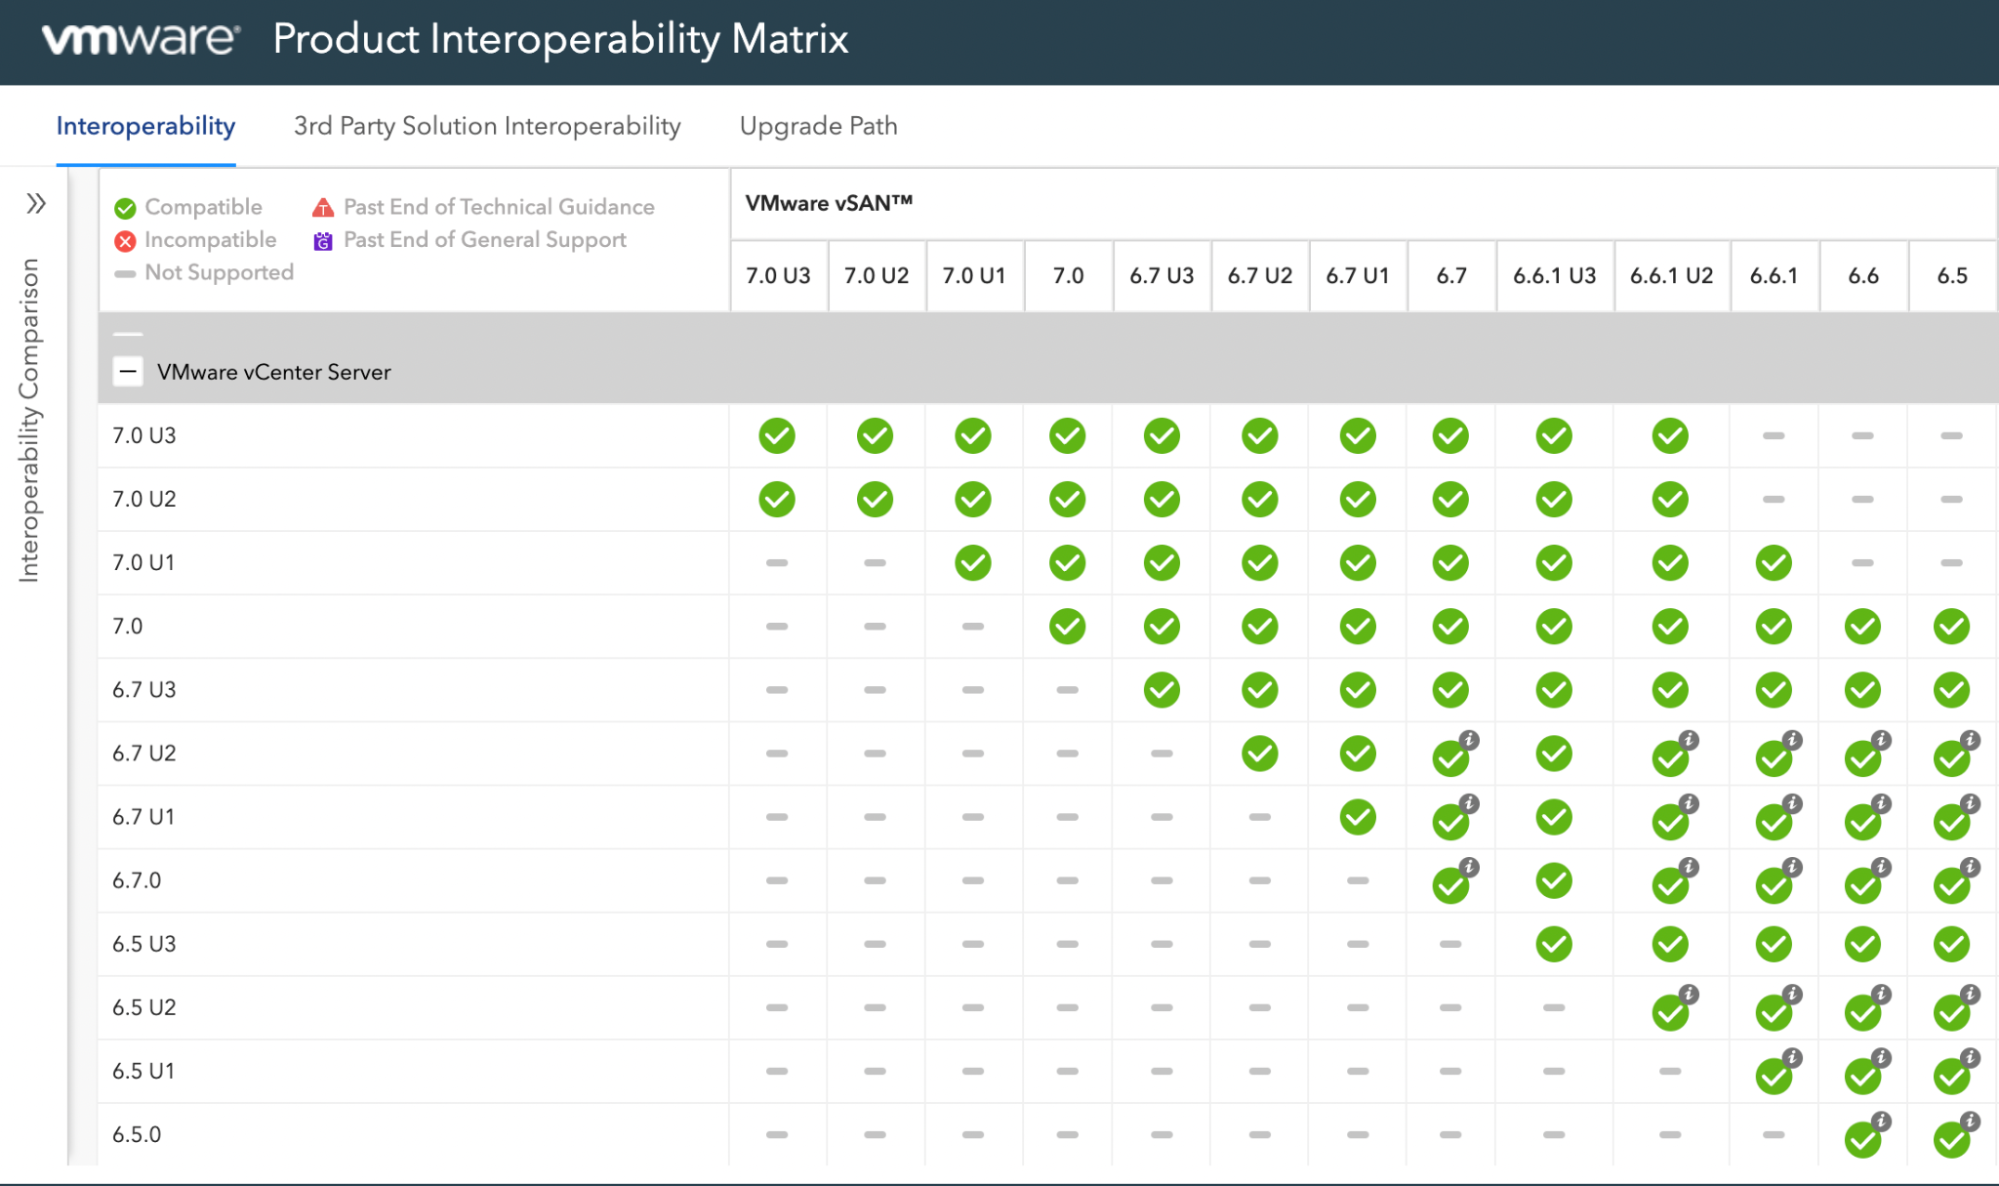Screen dimensions: 1999x1186
Task: Click the info badge at vCenter 6.5.0, vSAN 6.5
Action: coord(1970,1121)
